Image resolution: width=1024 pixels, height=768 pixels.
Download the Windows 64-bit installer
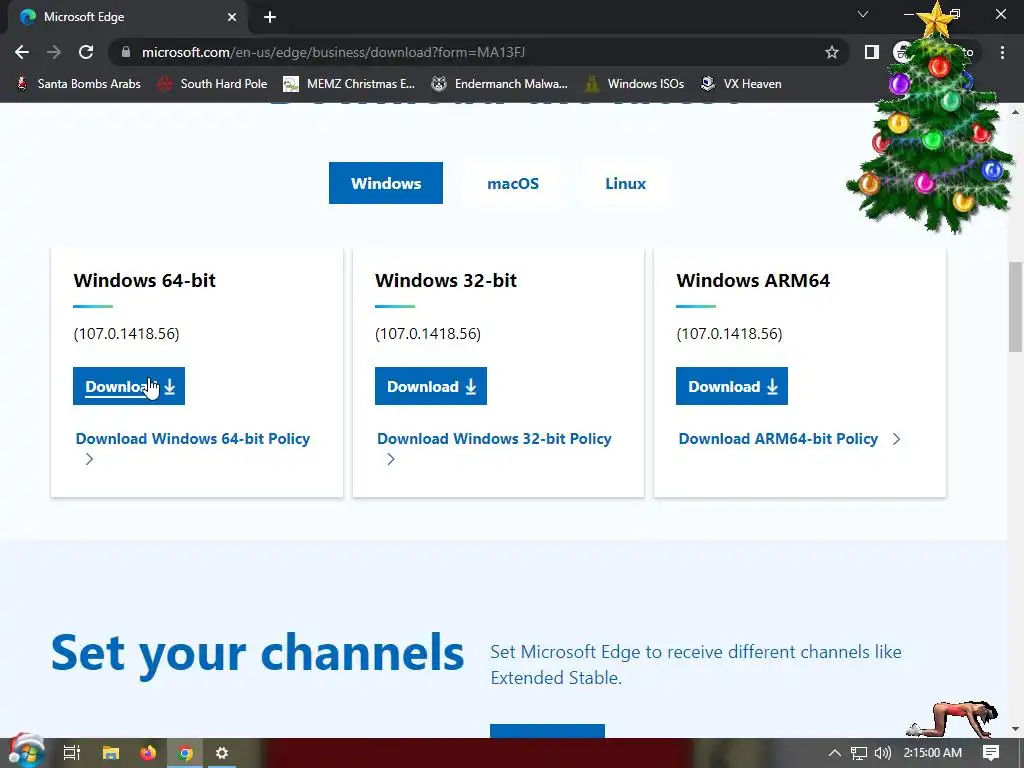[129, 386]
